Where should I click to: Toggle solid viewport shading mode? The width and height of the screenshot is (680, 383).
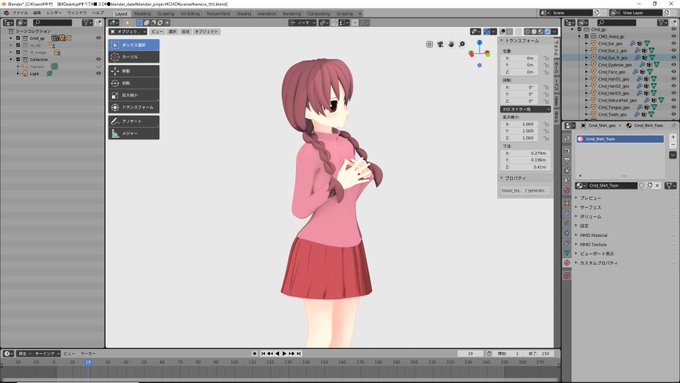(x=534, y=32)
